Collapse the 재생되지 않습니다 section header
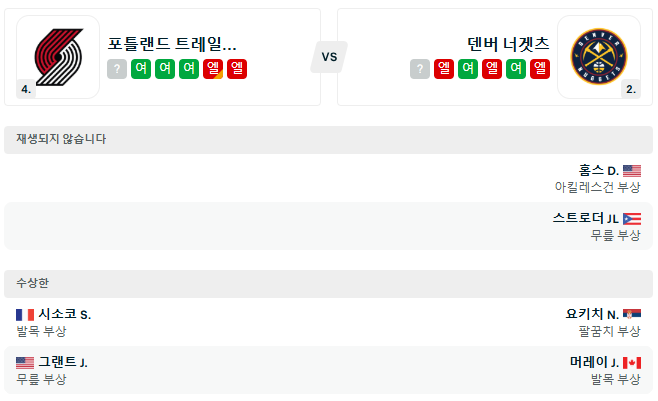This screenshot has width=658, height=401. coord(329,139)
